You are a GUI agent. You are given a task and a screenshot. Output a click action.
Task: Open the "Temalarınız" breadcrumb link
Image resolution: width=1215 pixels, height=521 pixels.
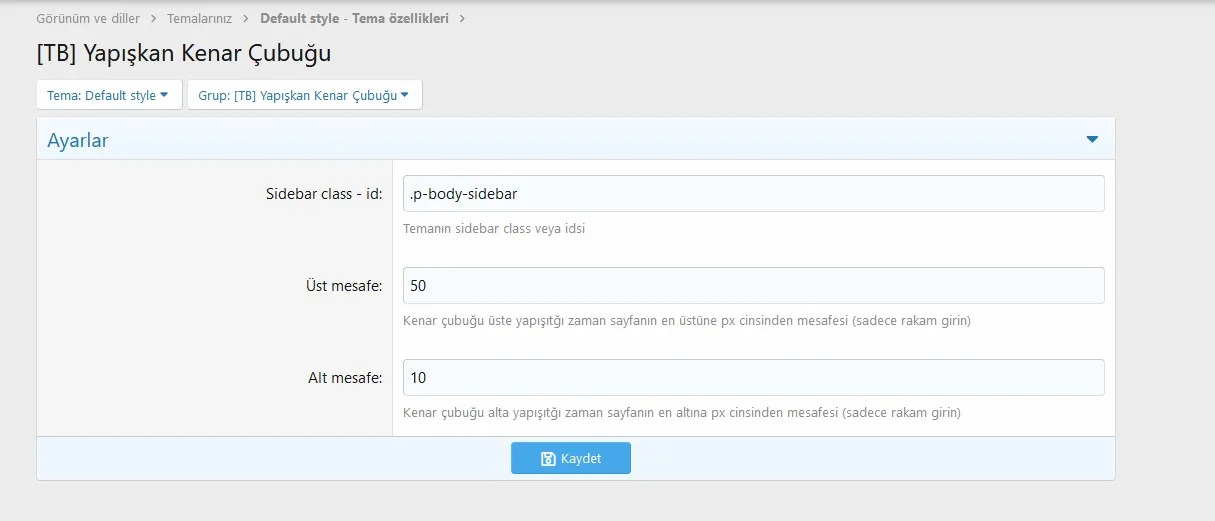[x=197, y=18]
